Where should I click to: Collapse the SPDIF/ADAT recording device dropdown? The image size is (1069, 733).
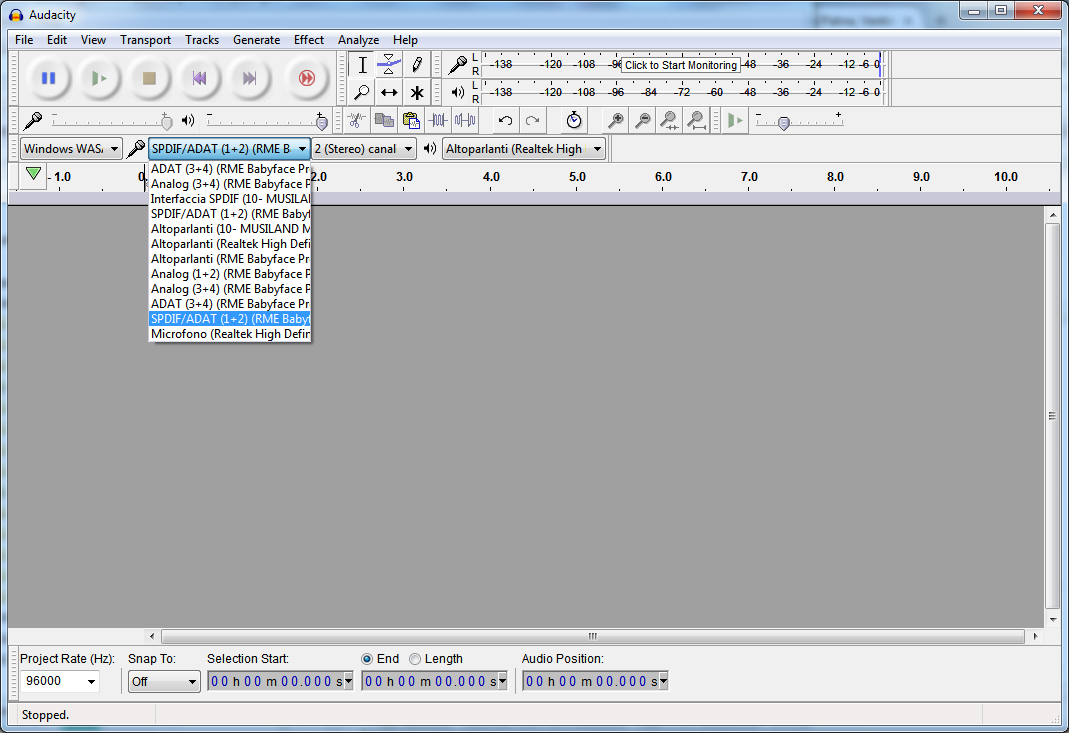(229, 149)
